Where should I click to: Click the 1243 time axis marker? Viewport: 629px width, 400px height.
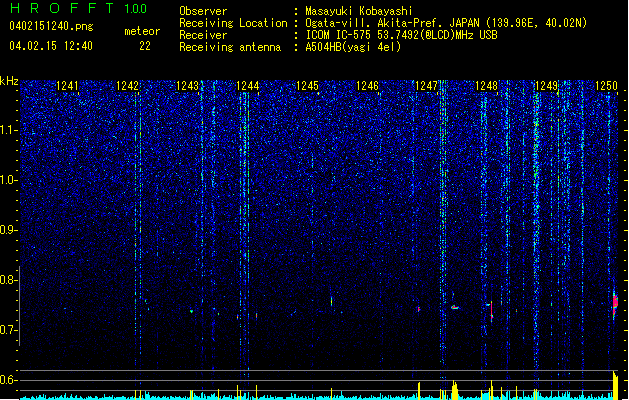click(x=187, y=86)
